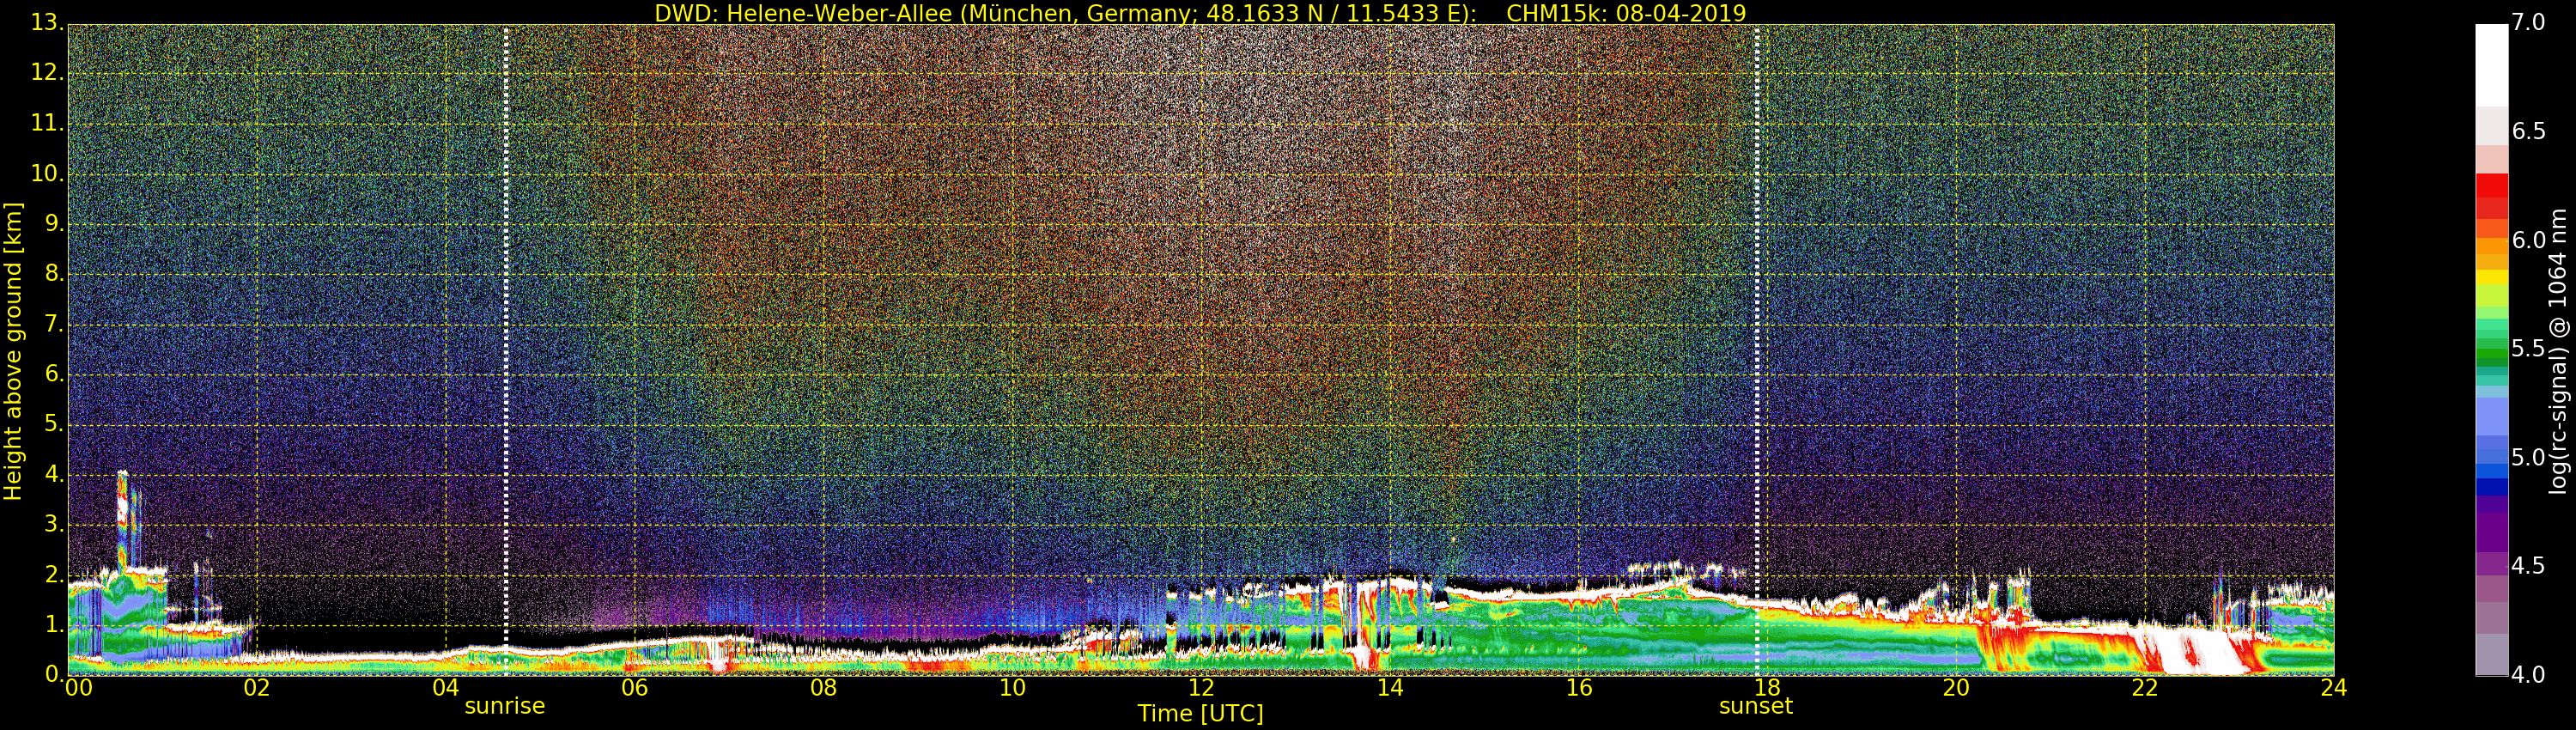This screenshot has height=730, width=2576.
Task: Click the x-axis tick label "18"
Action: tap(1768, 688)
